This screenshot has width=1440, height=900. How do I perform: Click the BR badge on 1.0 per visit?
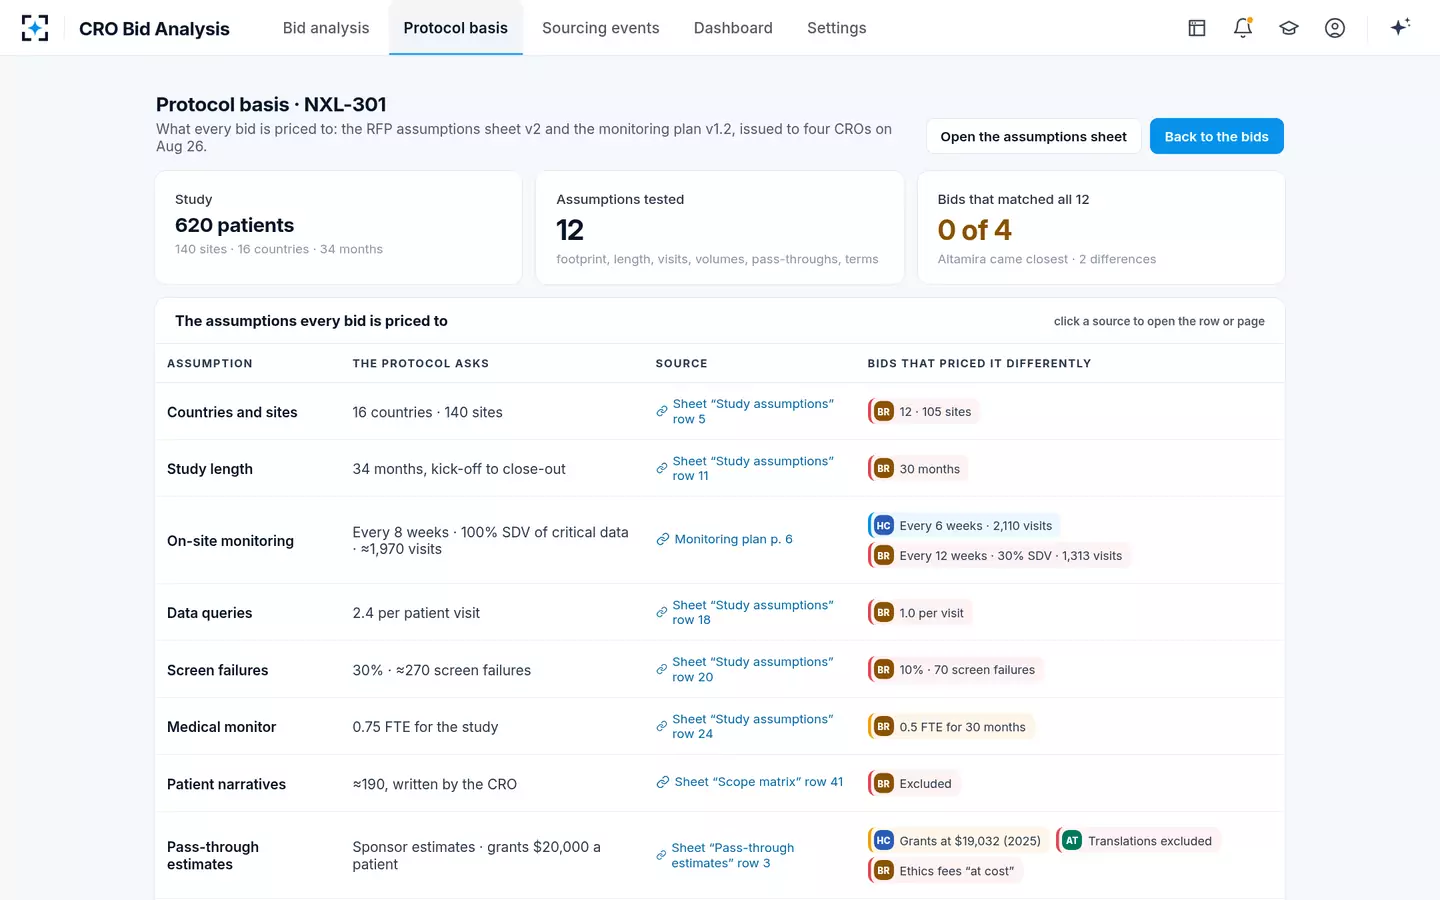pyautogui.click(x=884, y=613)
